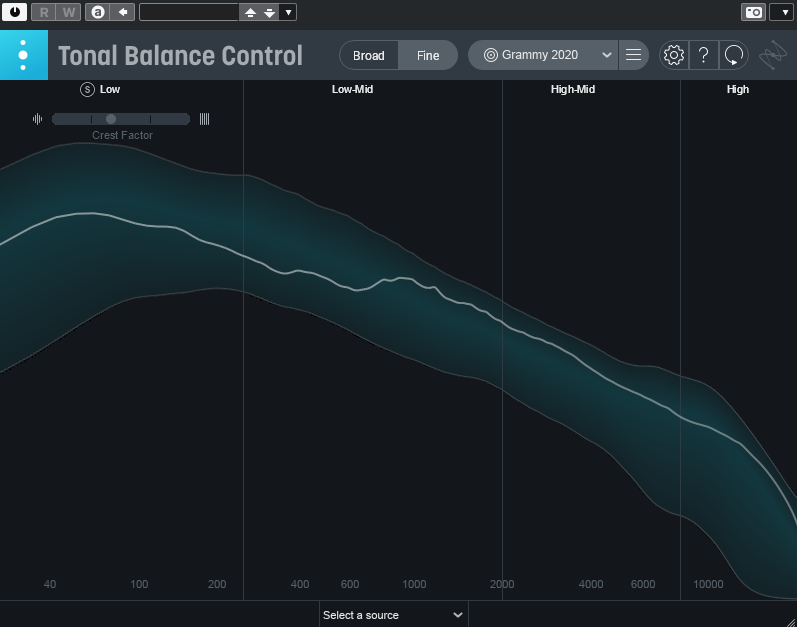Click the 400 Hz frequency label

[x=300, y=584]
